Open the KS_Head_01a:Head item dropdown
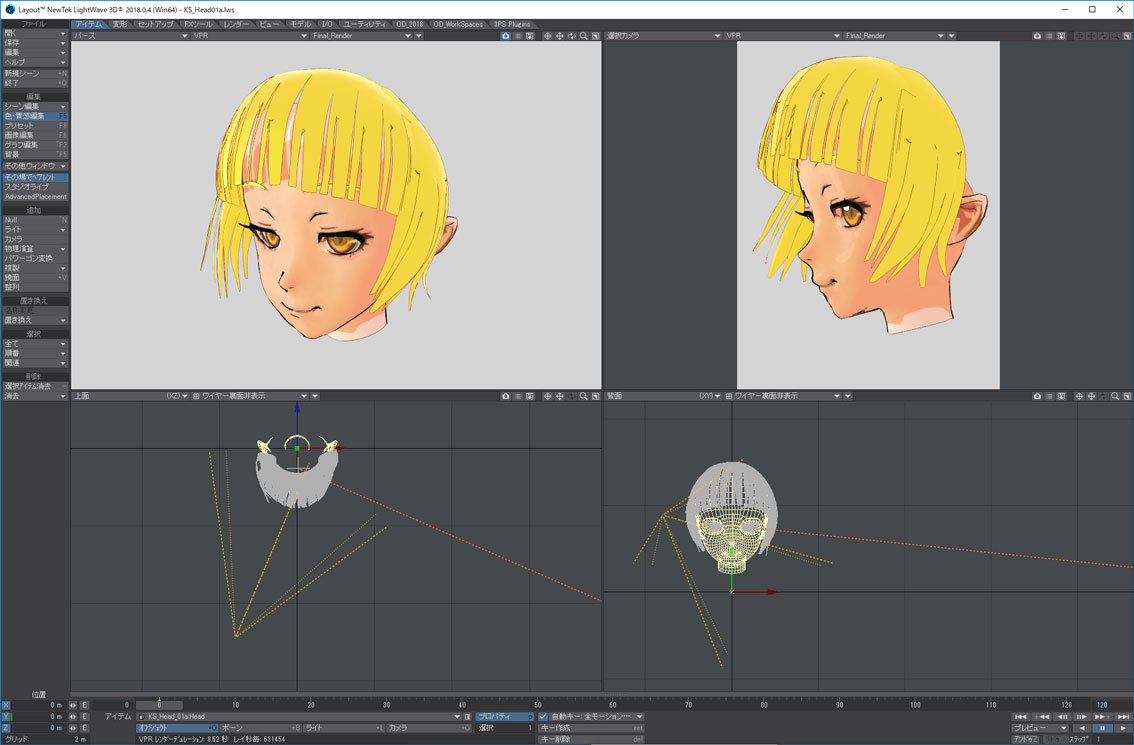1134x745 pixels. pyautogui.click(x=299, y=717)
